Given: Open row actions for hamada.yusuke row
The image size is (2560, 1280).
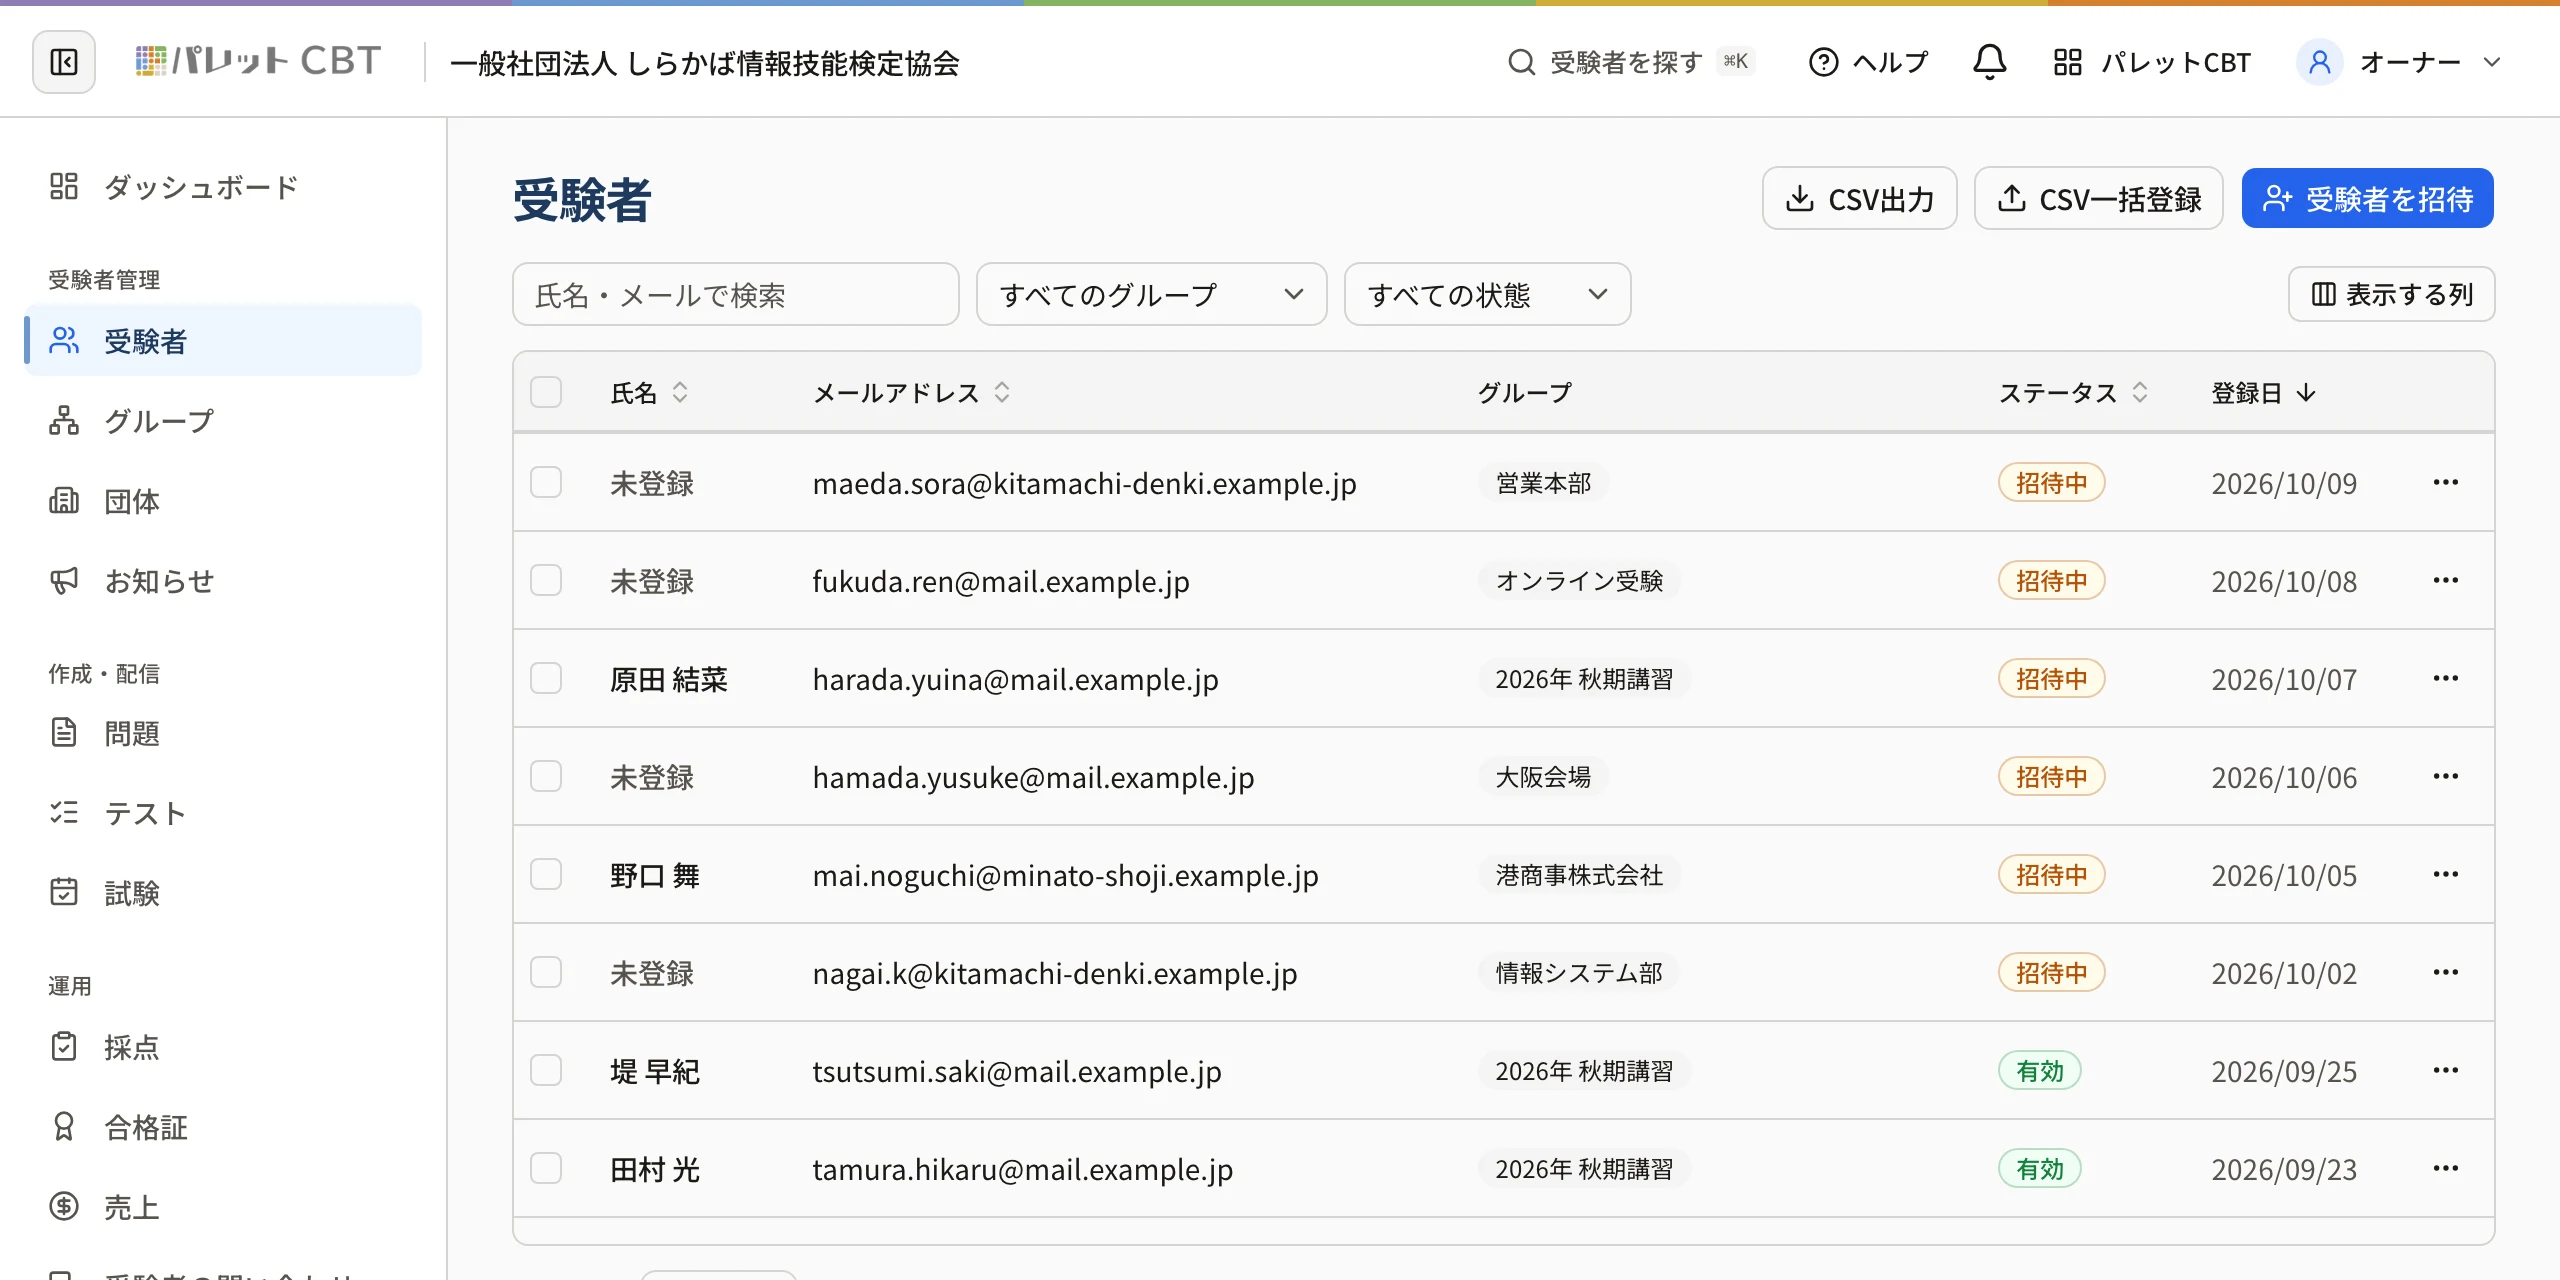Looking at the screenshot, I should (2445, 777).
